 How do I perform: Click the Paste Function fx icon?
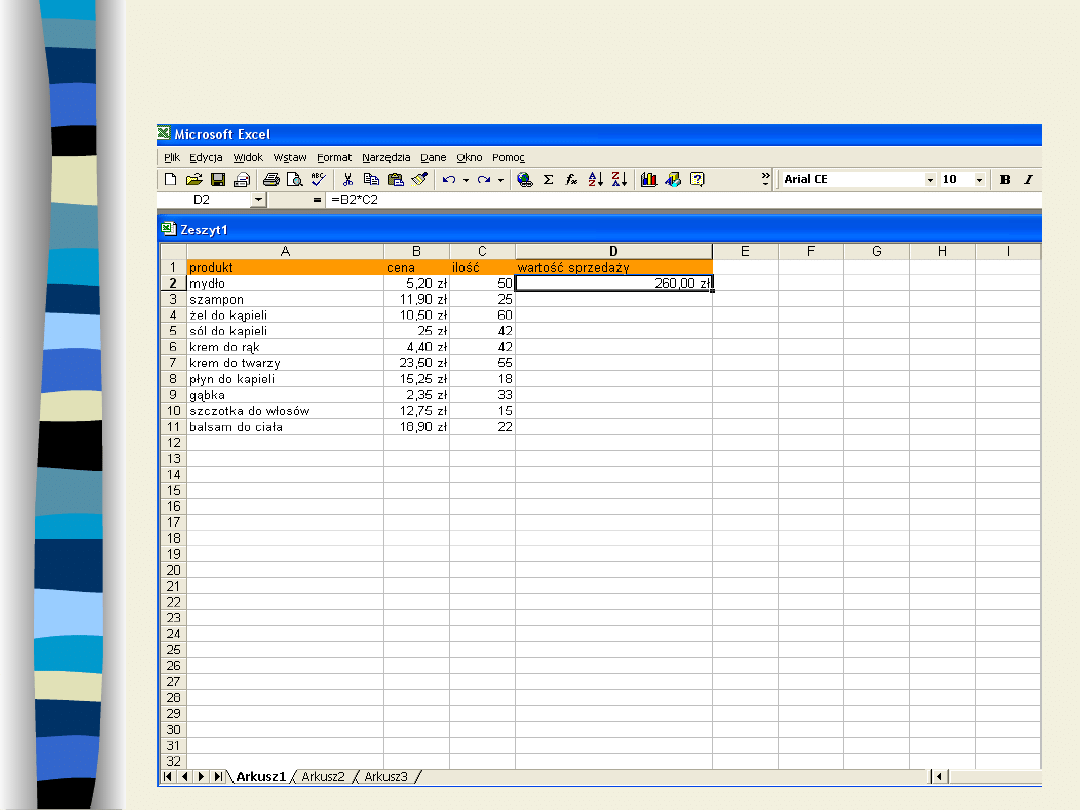[572, 180]
